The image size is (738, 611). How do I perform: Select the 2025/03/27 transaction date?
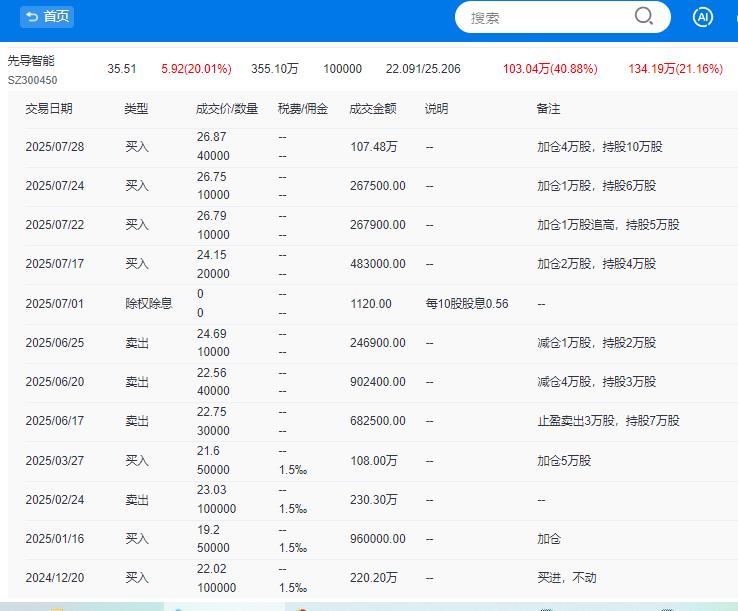point(55,461)
